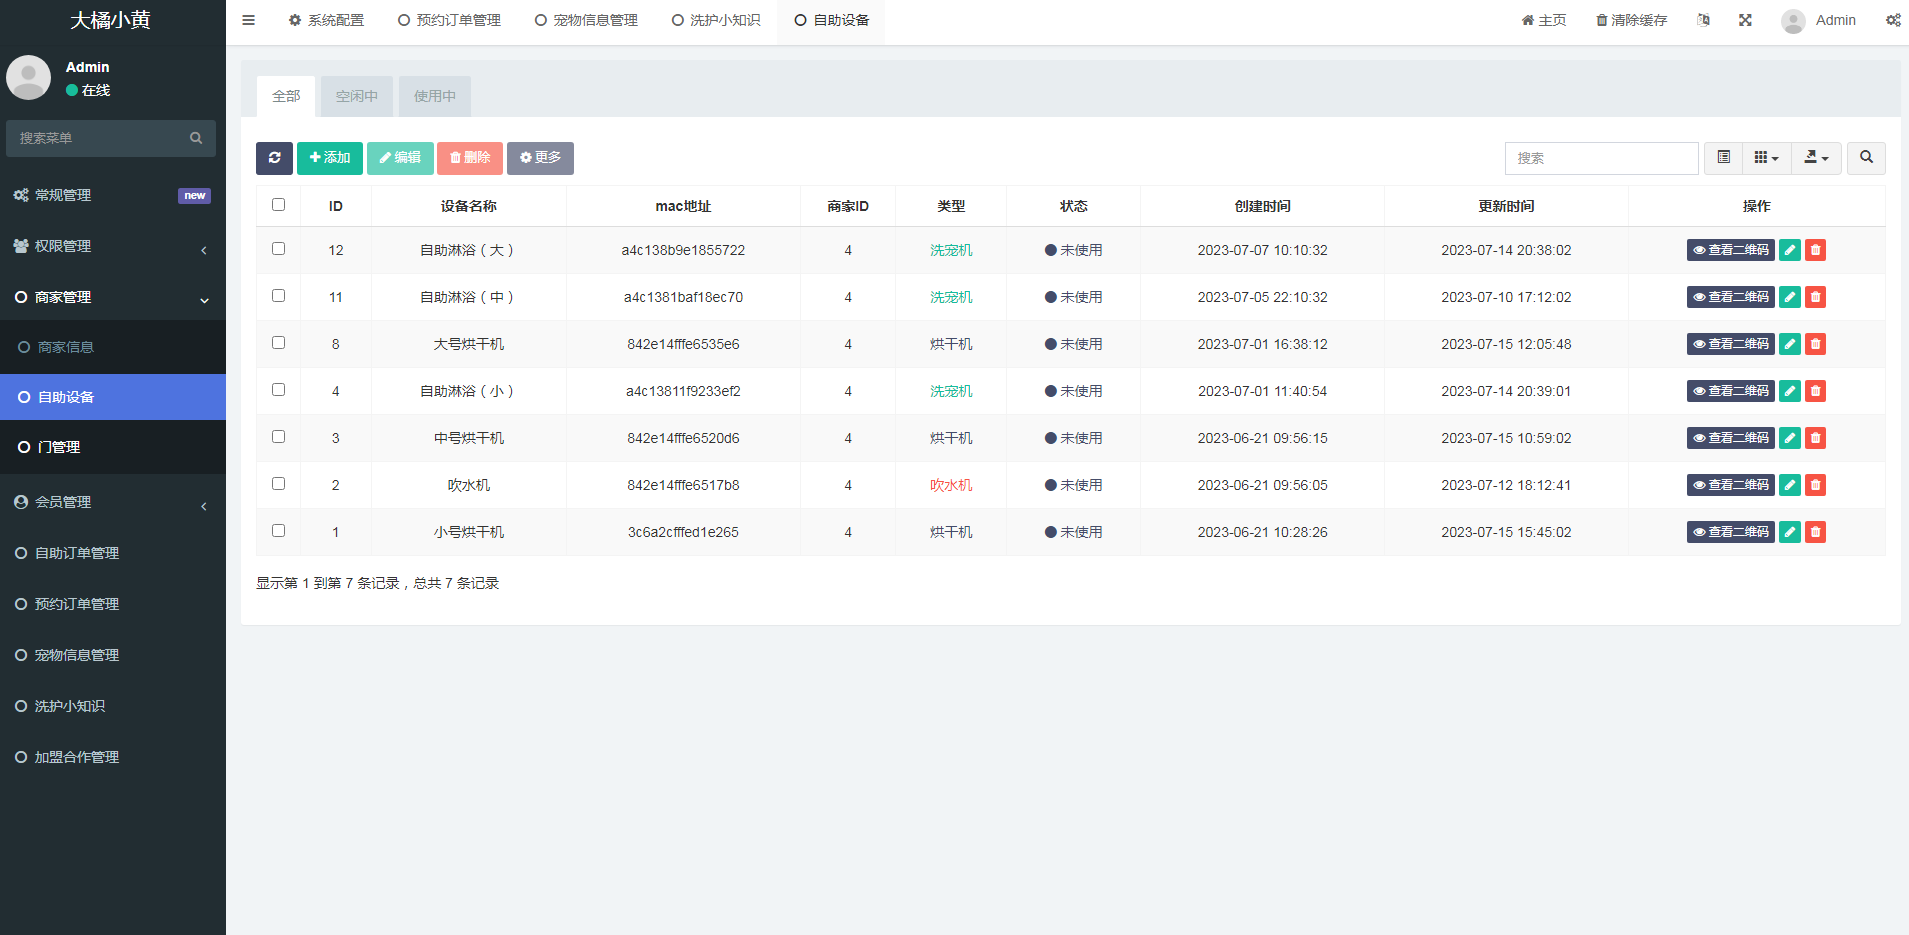Image resolution: width=1909 pixels, height=935 pixels.
Task: Click the hamburger menu toggle icon
Action: (x=249, y=20)
